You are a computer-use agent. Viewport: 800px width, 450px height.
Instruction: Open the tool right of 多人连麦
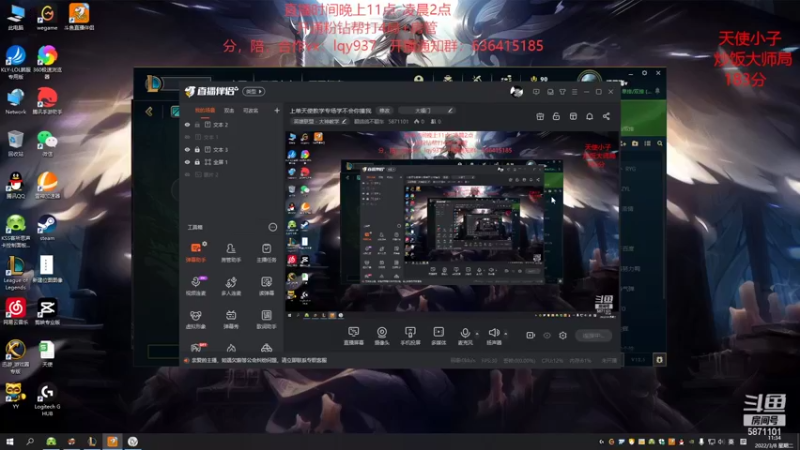pyautogui.click(x=266, y=286)
